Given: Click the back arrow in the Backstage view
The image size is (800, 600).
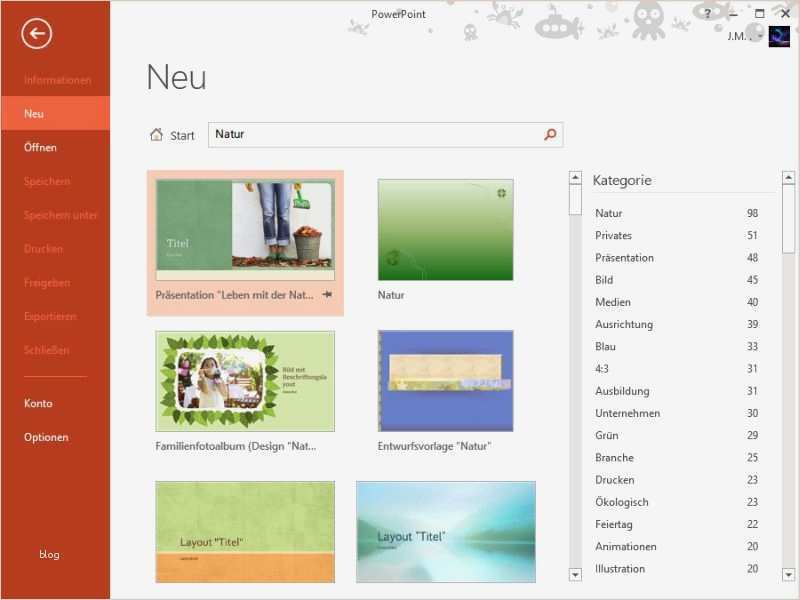Looking at the screenshot, I should coord(36,34).
